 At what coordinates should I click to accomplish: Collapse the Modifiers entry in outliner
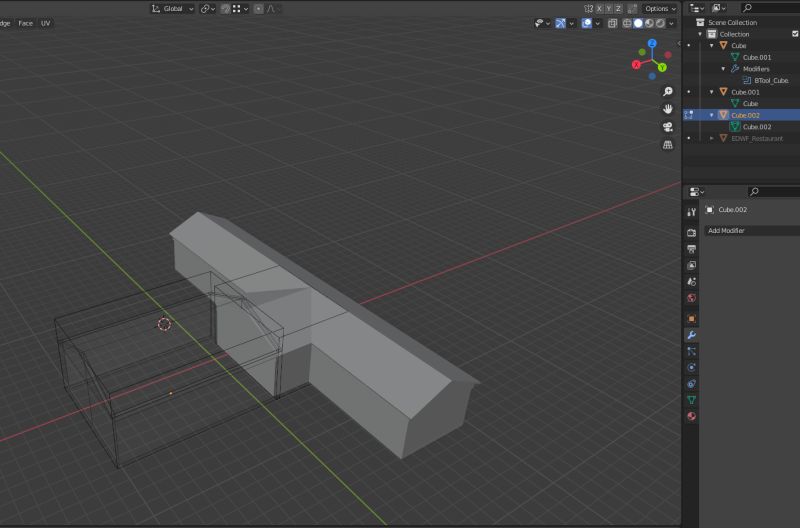723,69
